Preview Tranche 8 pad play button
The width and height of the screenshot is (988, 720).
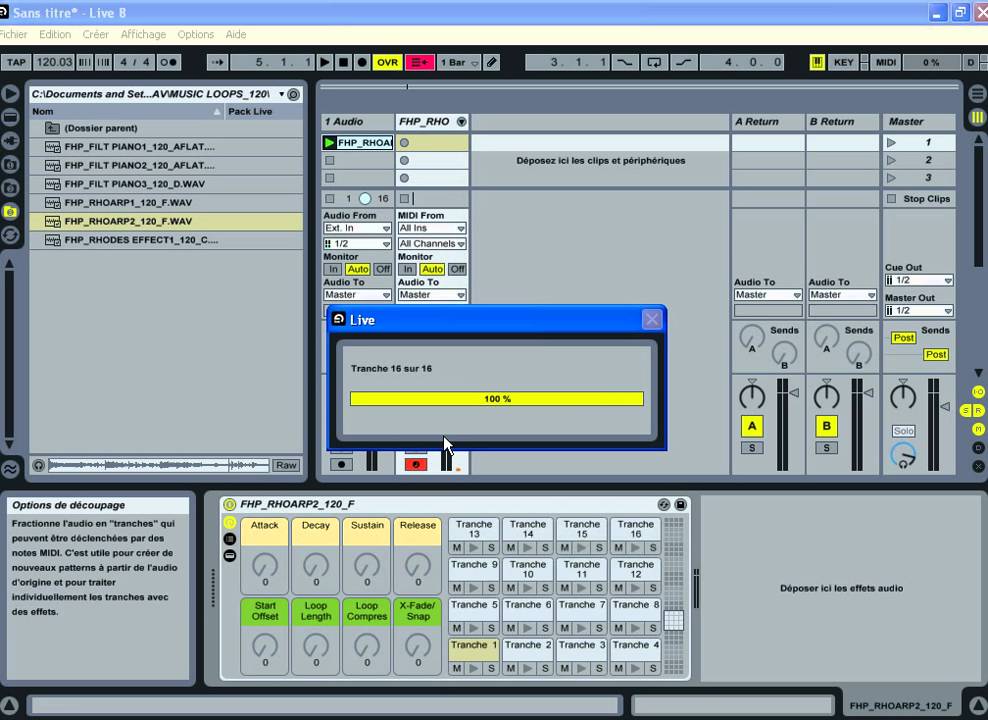click(x=636, y=628)
